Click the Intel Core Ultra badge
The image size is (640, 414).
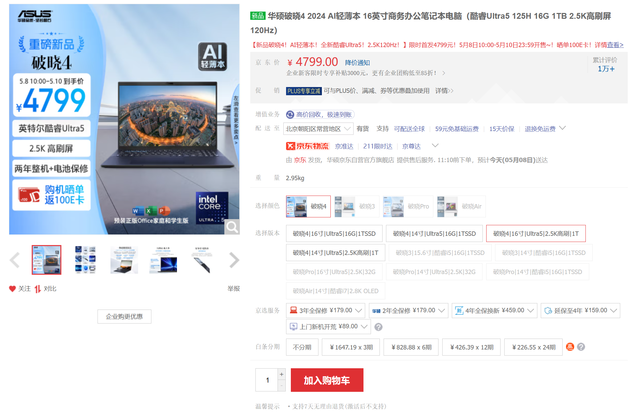point(211,208)
